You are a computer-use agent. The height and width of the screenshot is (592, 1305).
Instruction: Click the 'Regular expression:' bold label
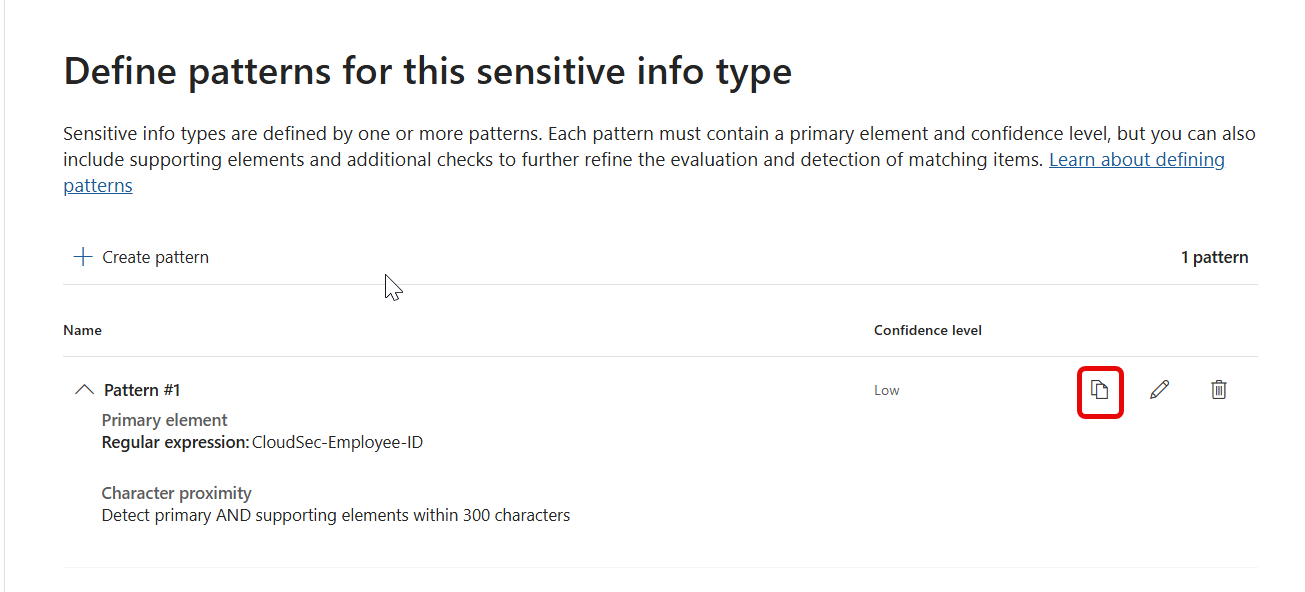pos(175,442)
